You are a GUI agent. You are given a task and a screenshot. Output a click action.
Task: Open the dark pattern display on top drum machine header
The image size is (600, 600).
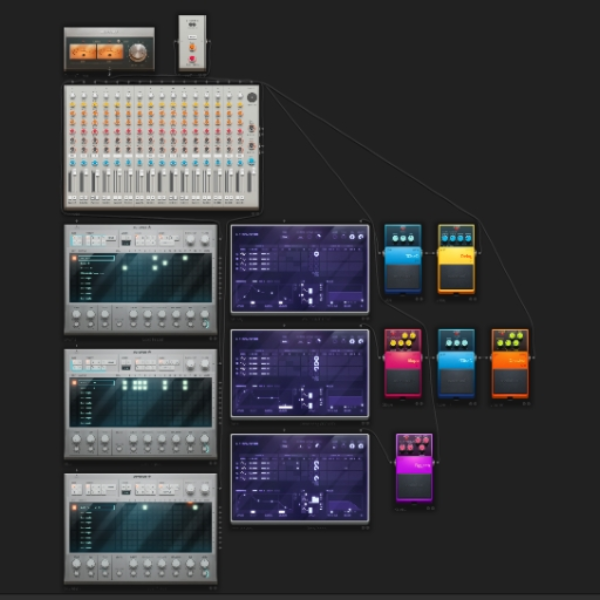(126, 242)
